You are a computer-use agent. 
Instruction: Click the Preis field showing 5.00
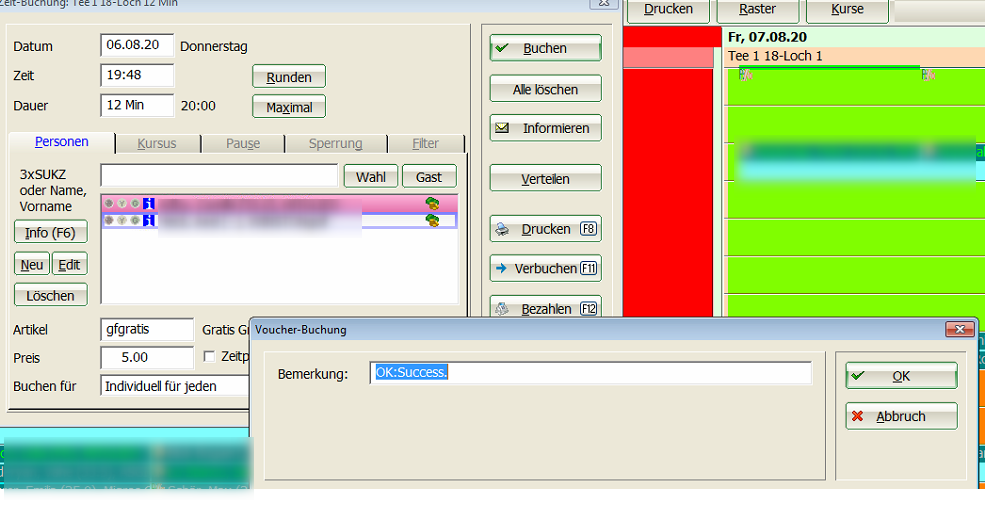click(x=147, y=358)
